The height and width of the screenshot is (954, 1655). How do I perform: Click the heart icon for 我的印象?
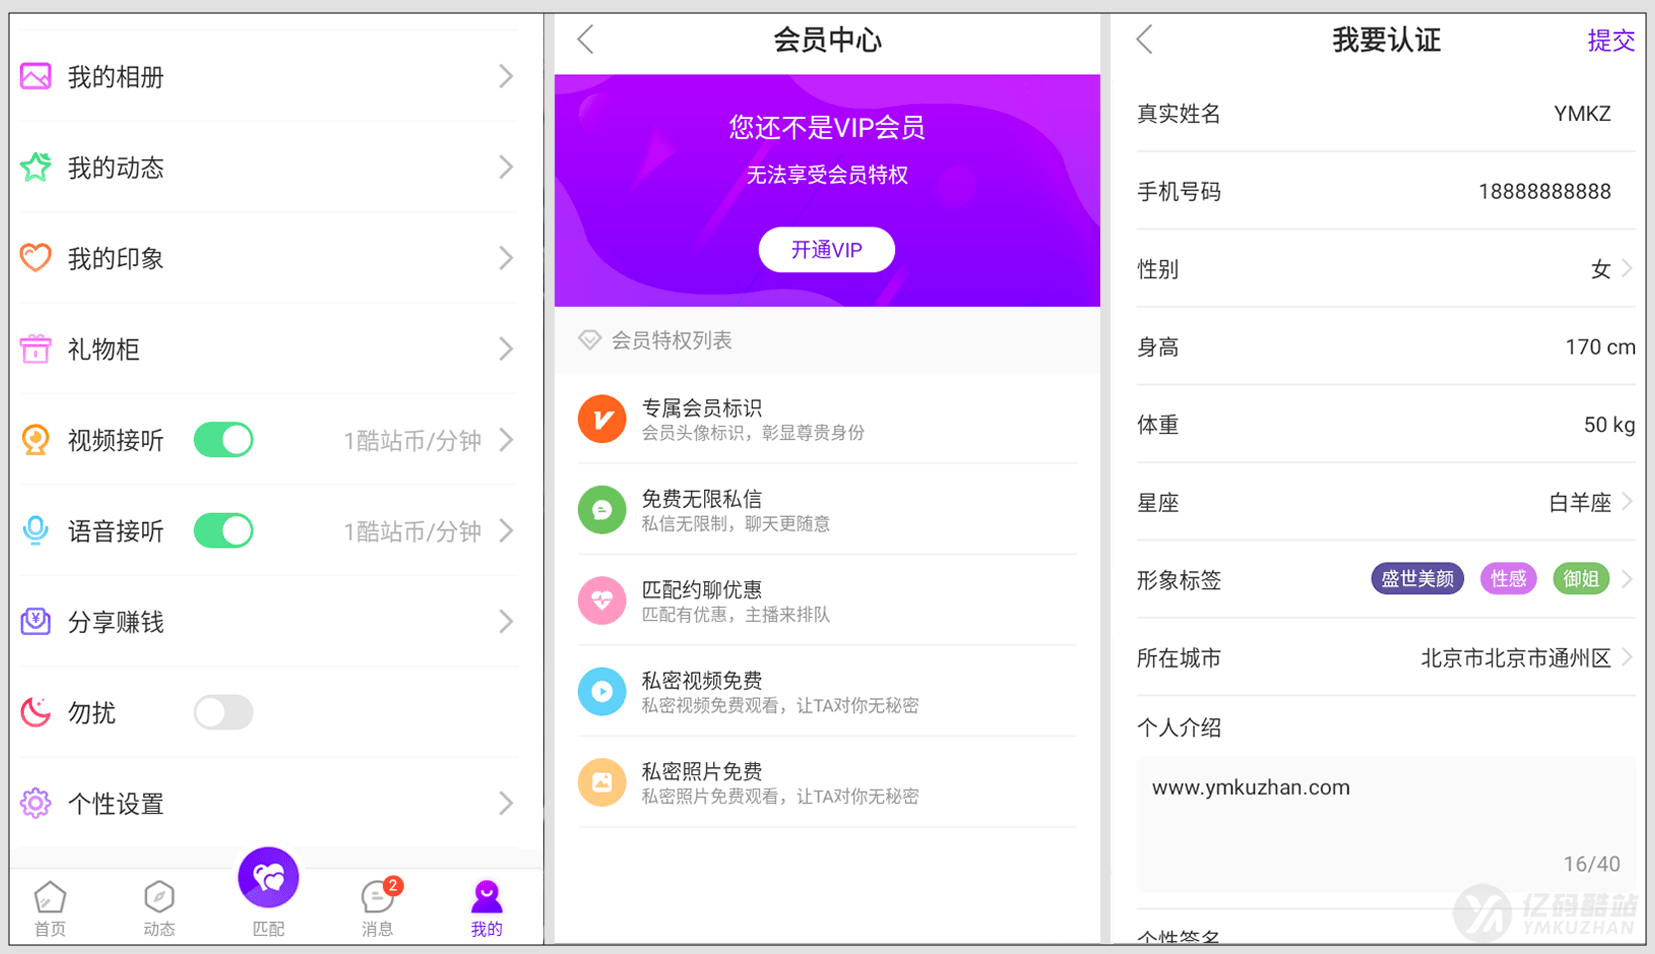(x=35, y=258)
